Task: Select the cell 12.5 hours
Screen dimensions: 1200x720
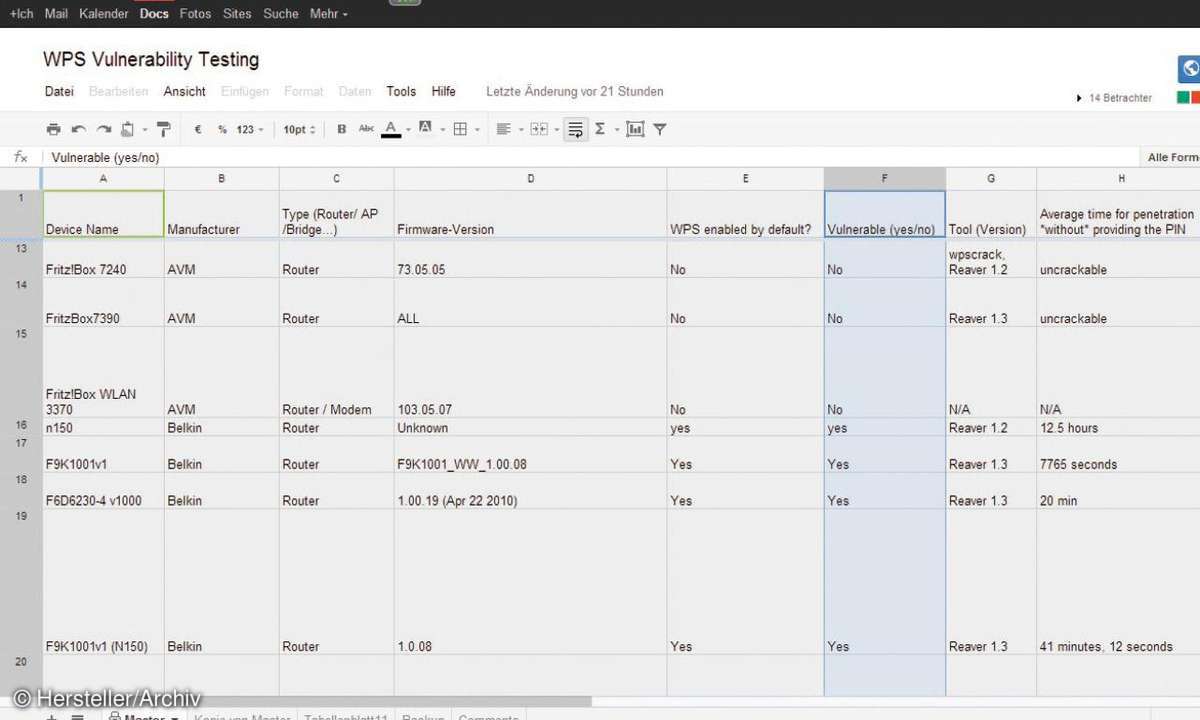Action: tap(1118, 427)
